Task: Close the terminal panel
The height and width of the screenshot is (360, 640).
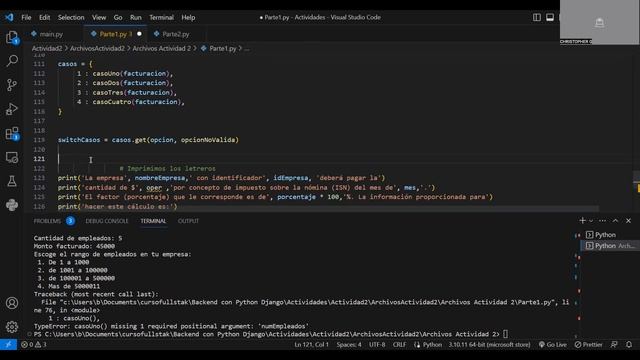Action: [629, 220]
